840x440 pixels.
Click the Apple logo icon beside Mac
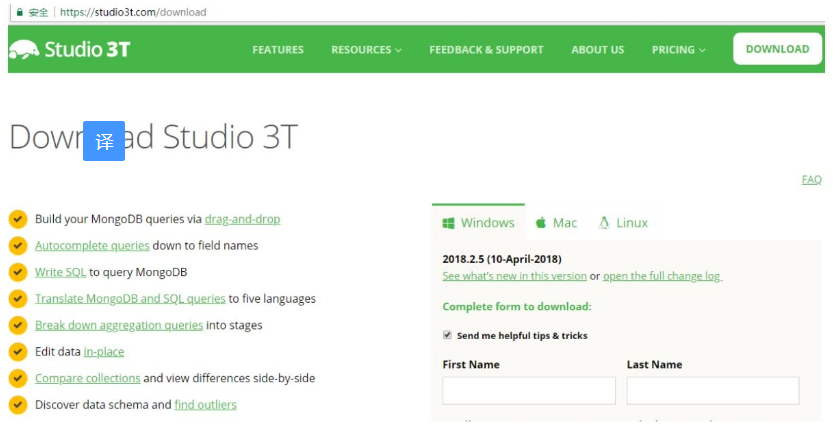(x=541, y=222)
